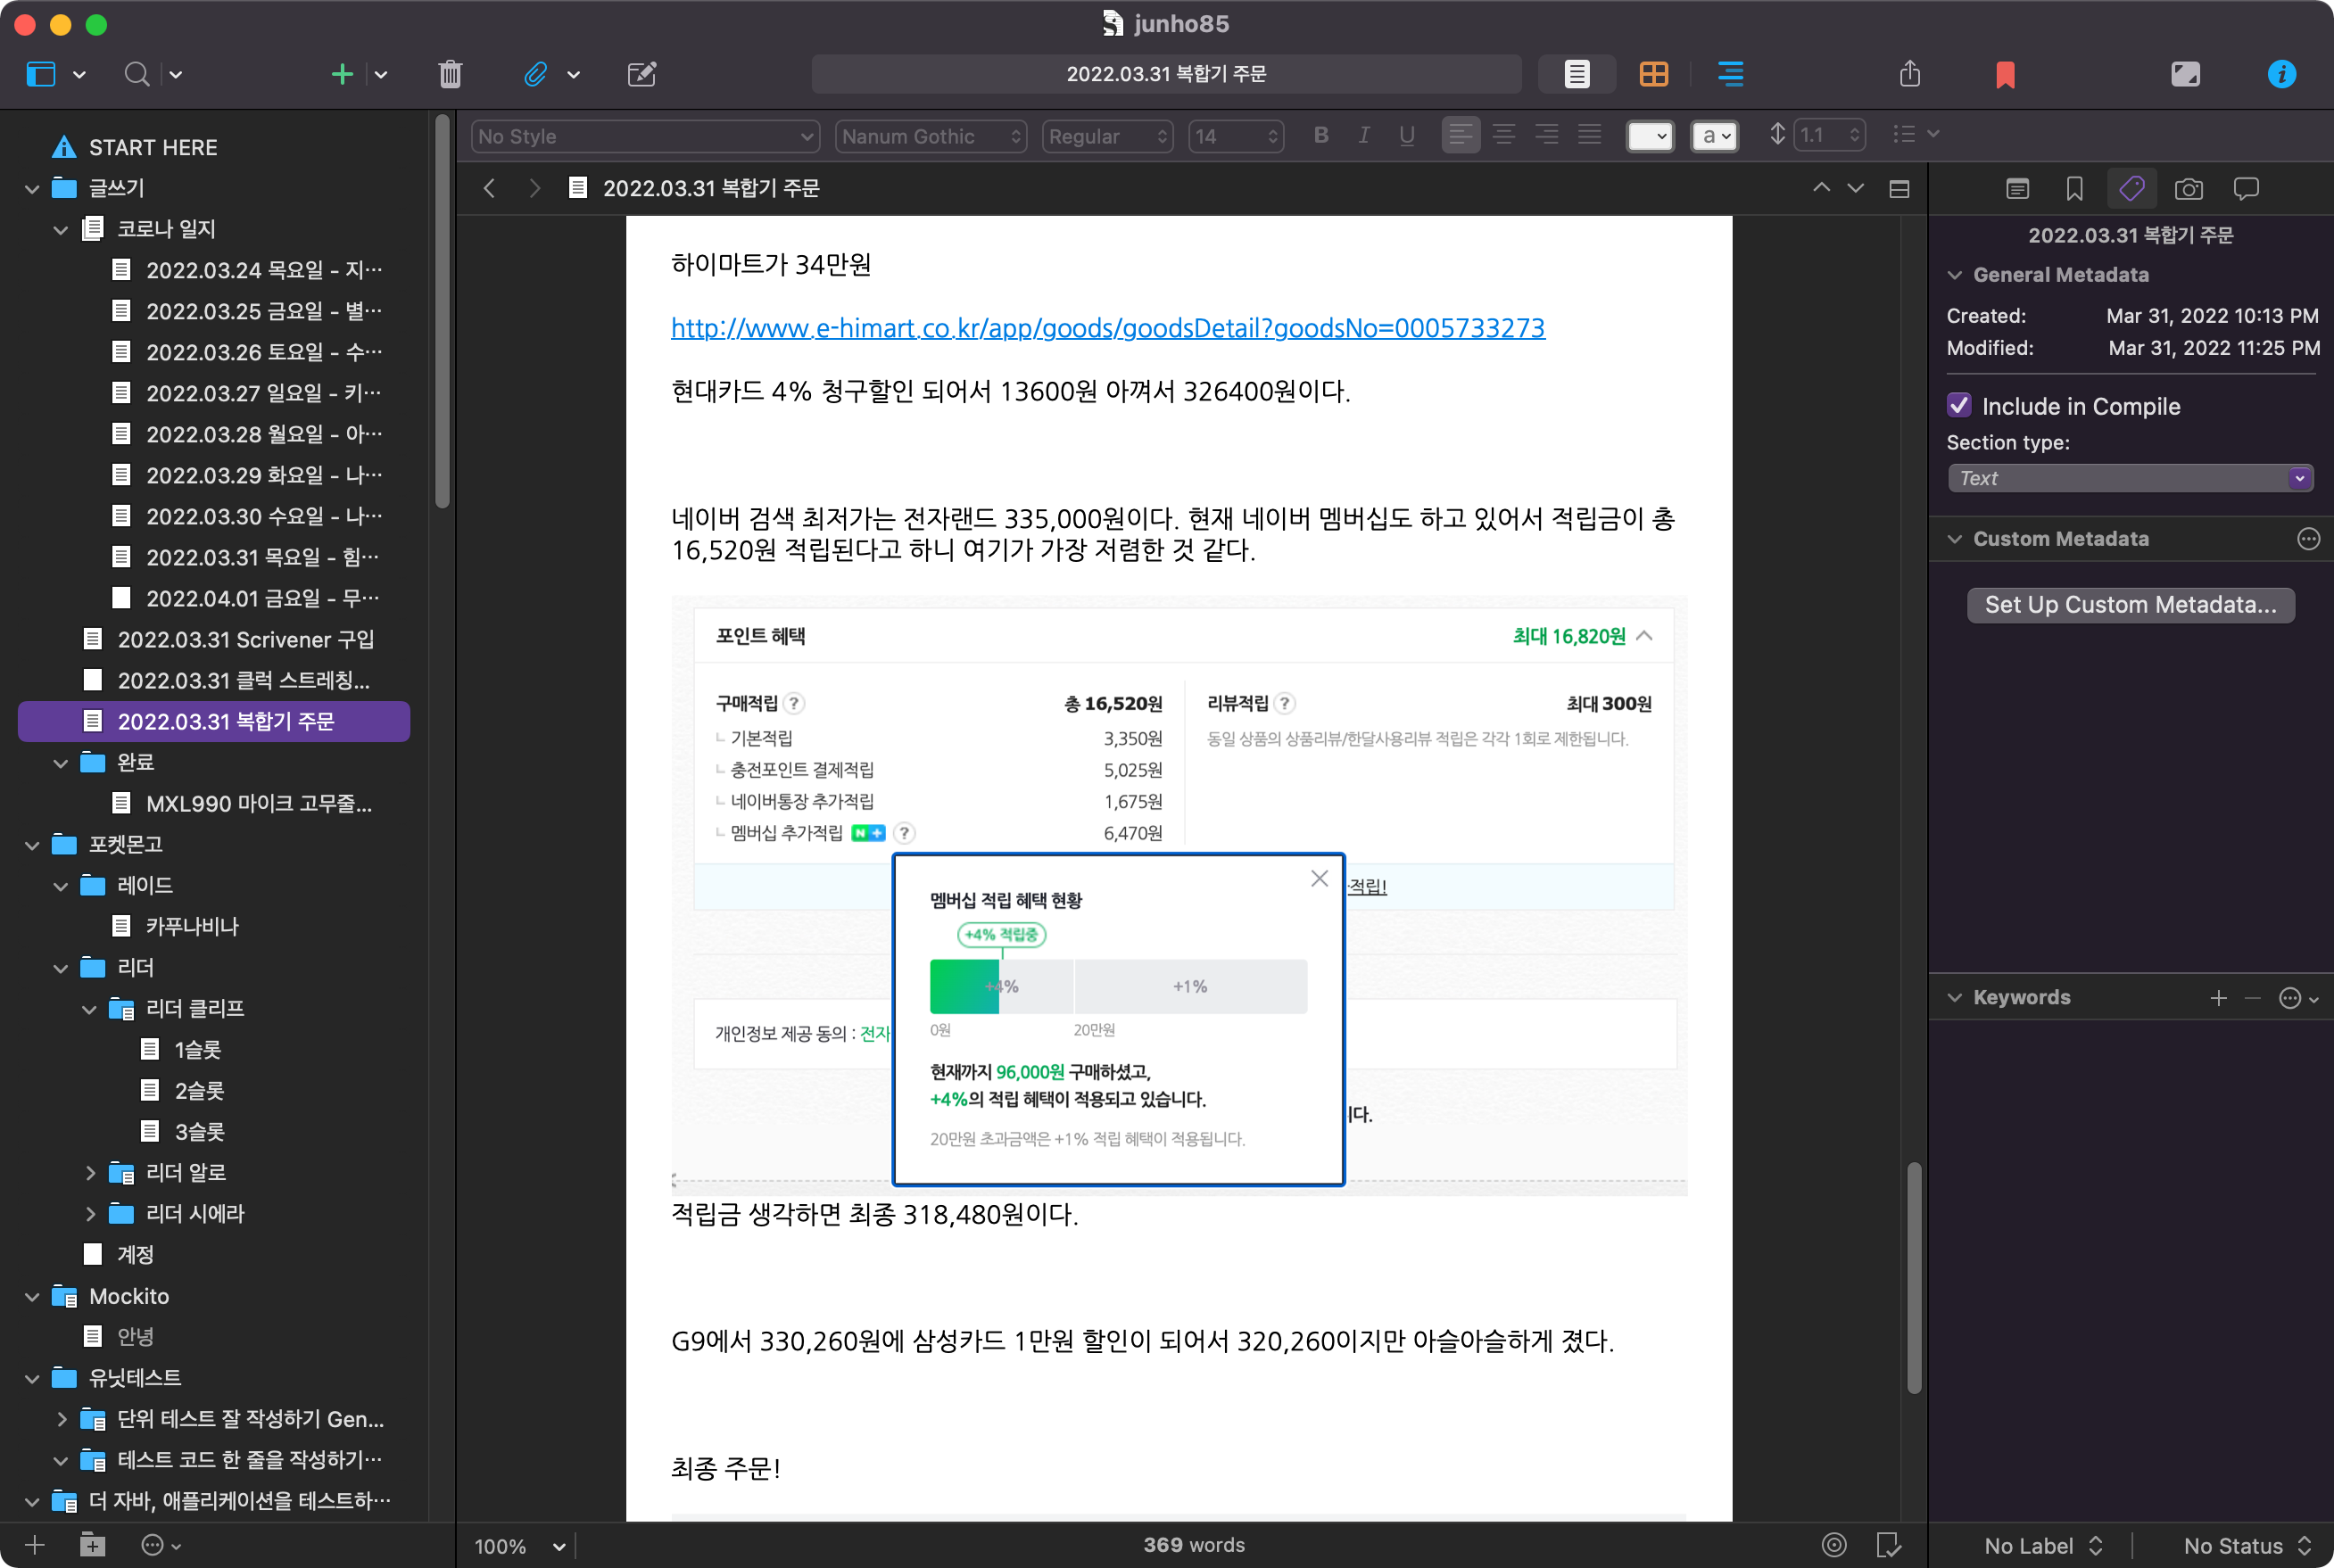This screenshot has height=1568, width=2334.
Task: Click the trash can icon in toolbar
Action: pos(450,74)
